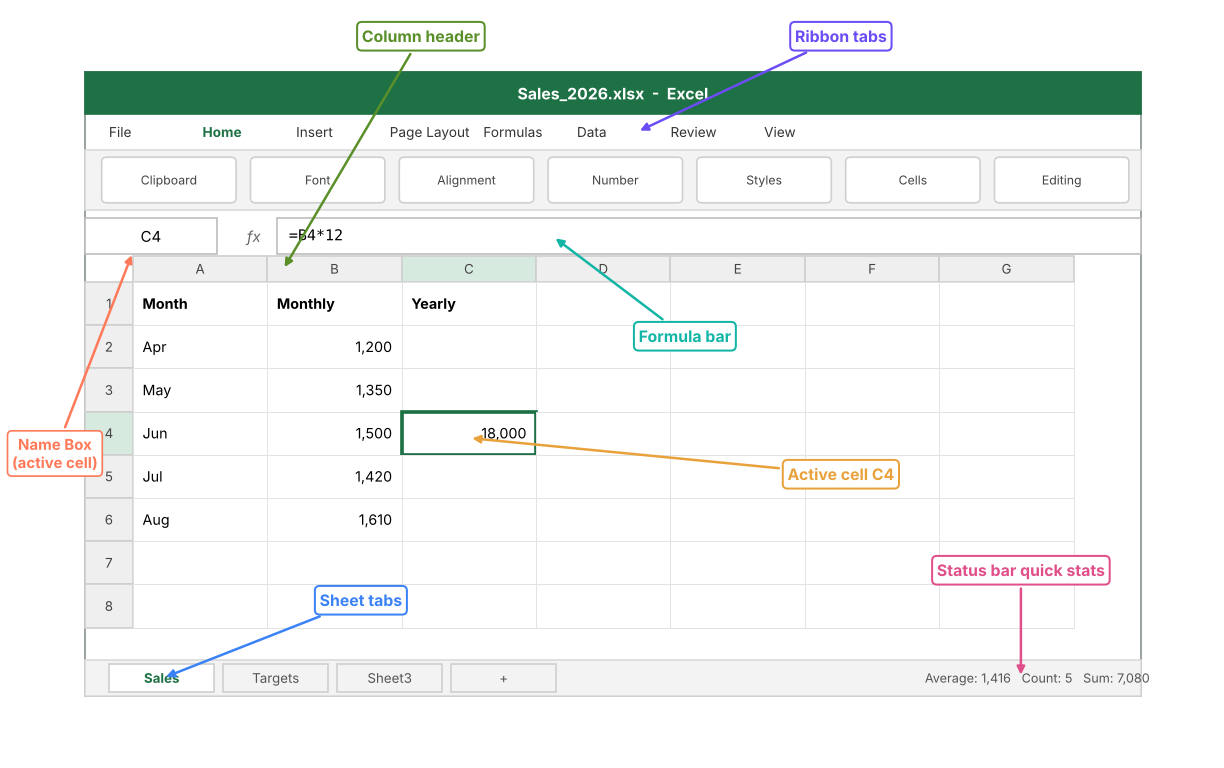Click the Select All corner box

pyautogui.click(x=109, y=269)
